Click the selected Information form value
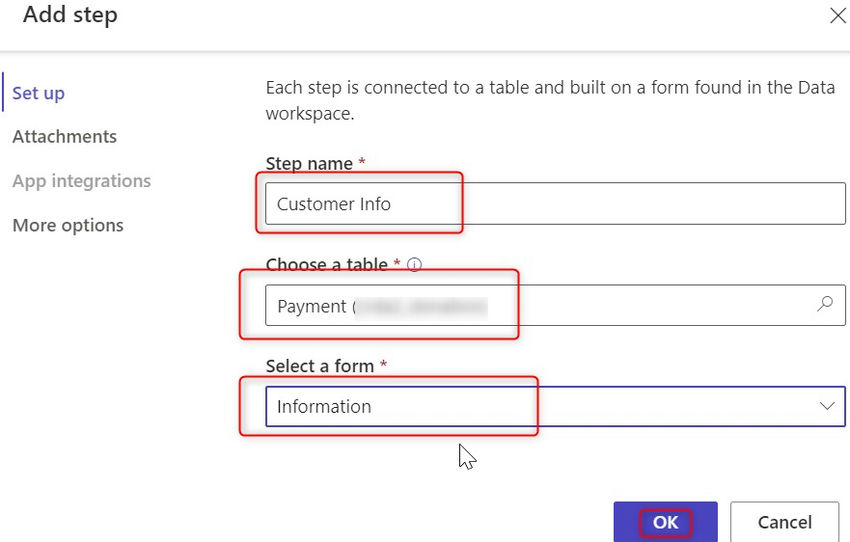This screenshot has width=850, height=542. coord(324,407)
